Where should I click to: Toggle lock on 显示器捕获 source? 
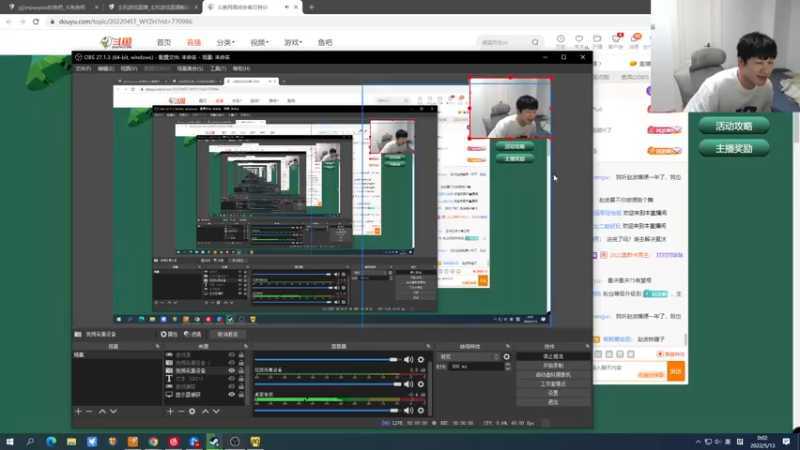pos(241,394)
